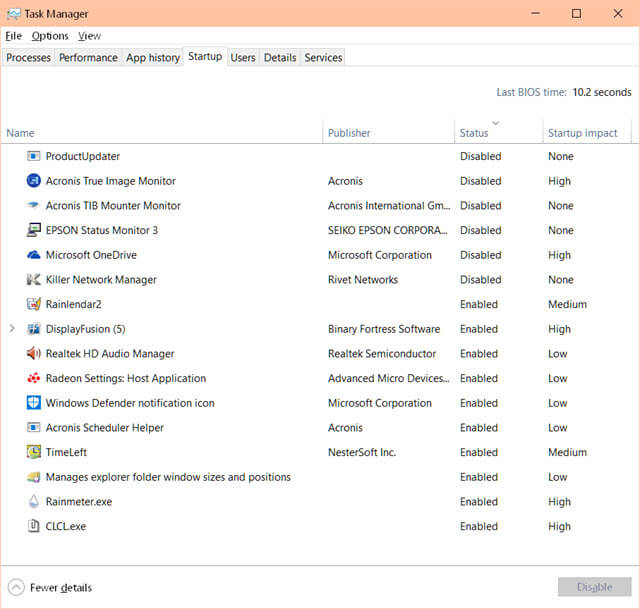This screenshot has height=609, width=640.
Task: Click the Radeon Settings red icon
Action: pyautogui.click(x=33, y=378)
